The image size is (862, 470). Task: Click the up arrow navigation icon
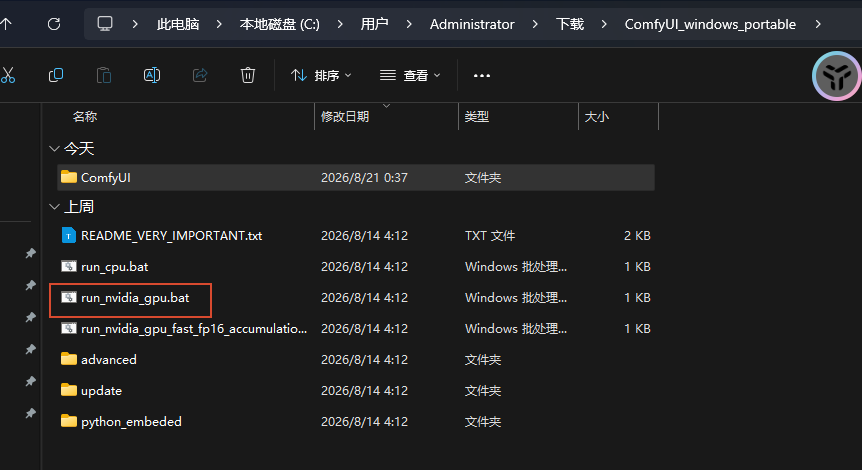(6, 24)
